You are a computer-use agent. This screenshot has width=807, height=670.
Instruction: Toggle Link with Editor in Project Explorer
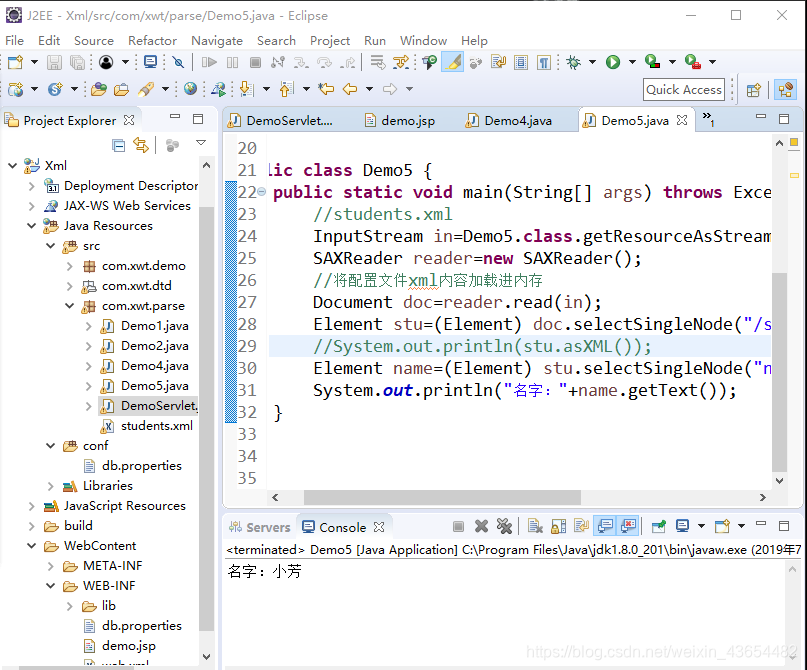[x=141, y=146]
